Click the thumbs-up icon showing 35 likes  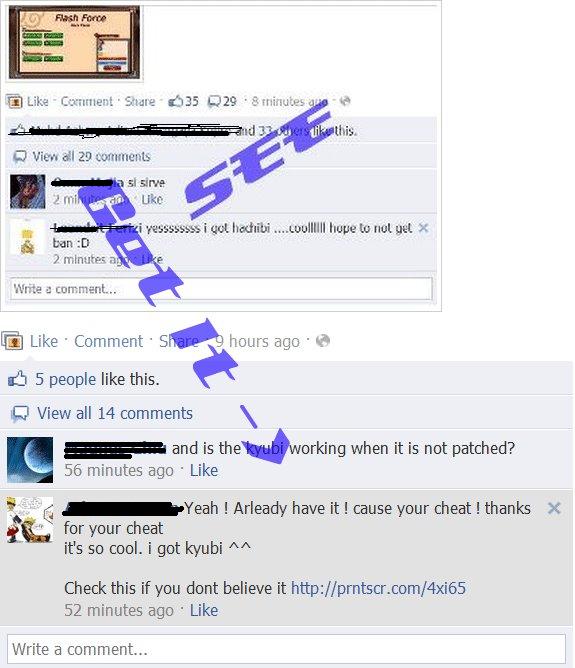pyautogui.click(x=175, y=101)
